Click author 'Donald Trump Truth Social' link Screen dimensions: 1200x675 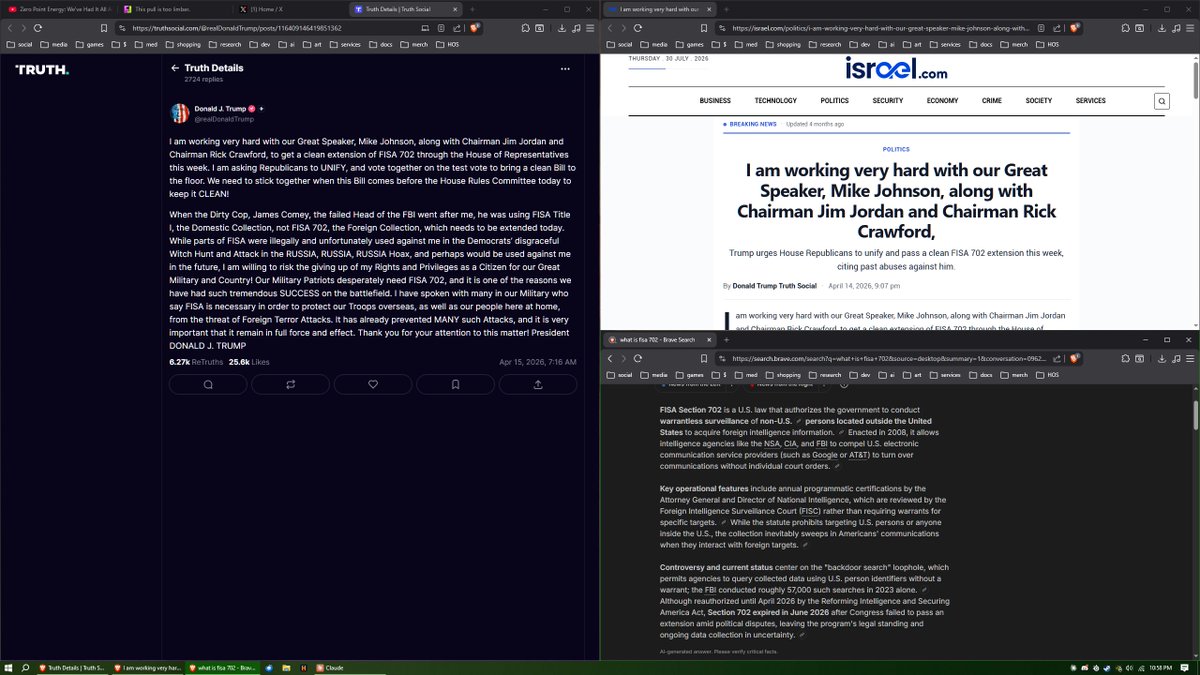[774, 286]
